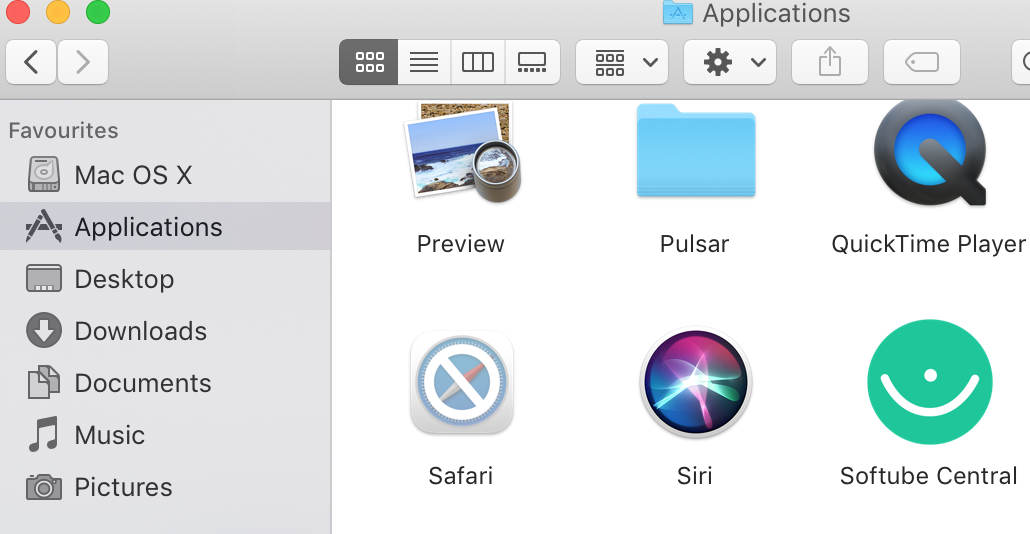Open the group-by arrangement dropdown
Image resolution: width=1030 pixels, height=534 pixels.
pyautogui.click(x=622, y=62)
